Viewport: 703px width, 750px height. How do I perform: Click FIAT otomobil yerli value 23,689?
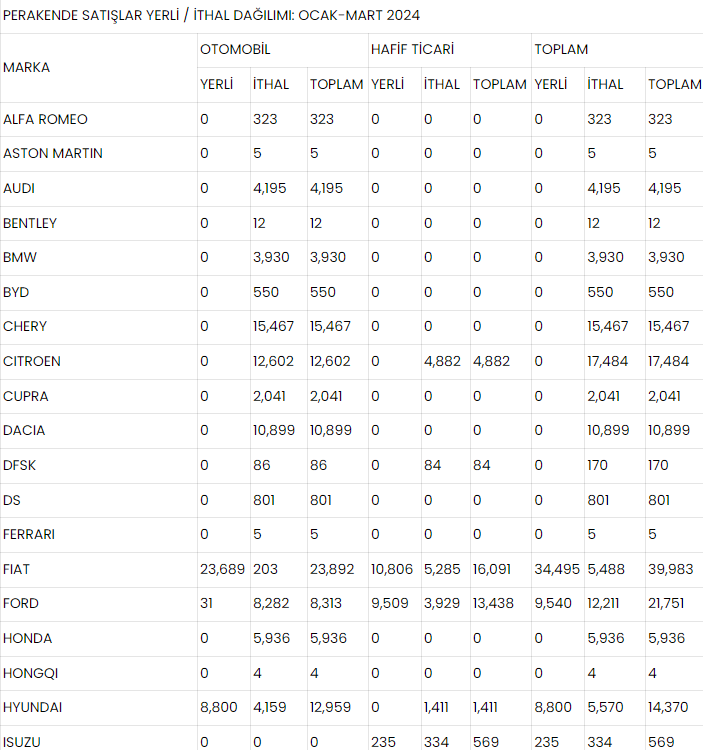click(222, 569)
